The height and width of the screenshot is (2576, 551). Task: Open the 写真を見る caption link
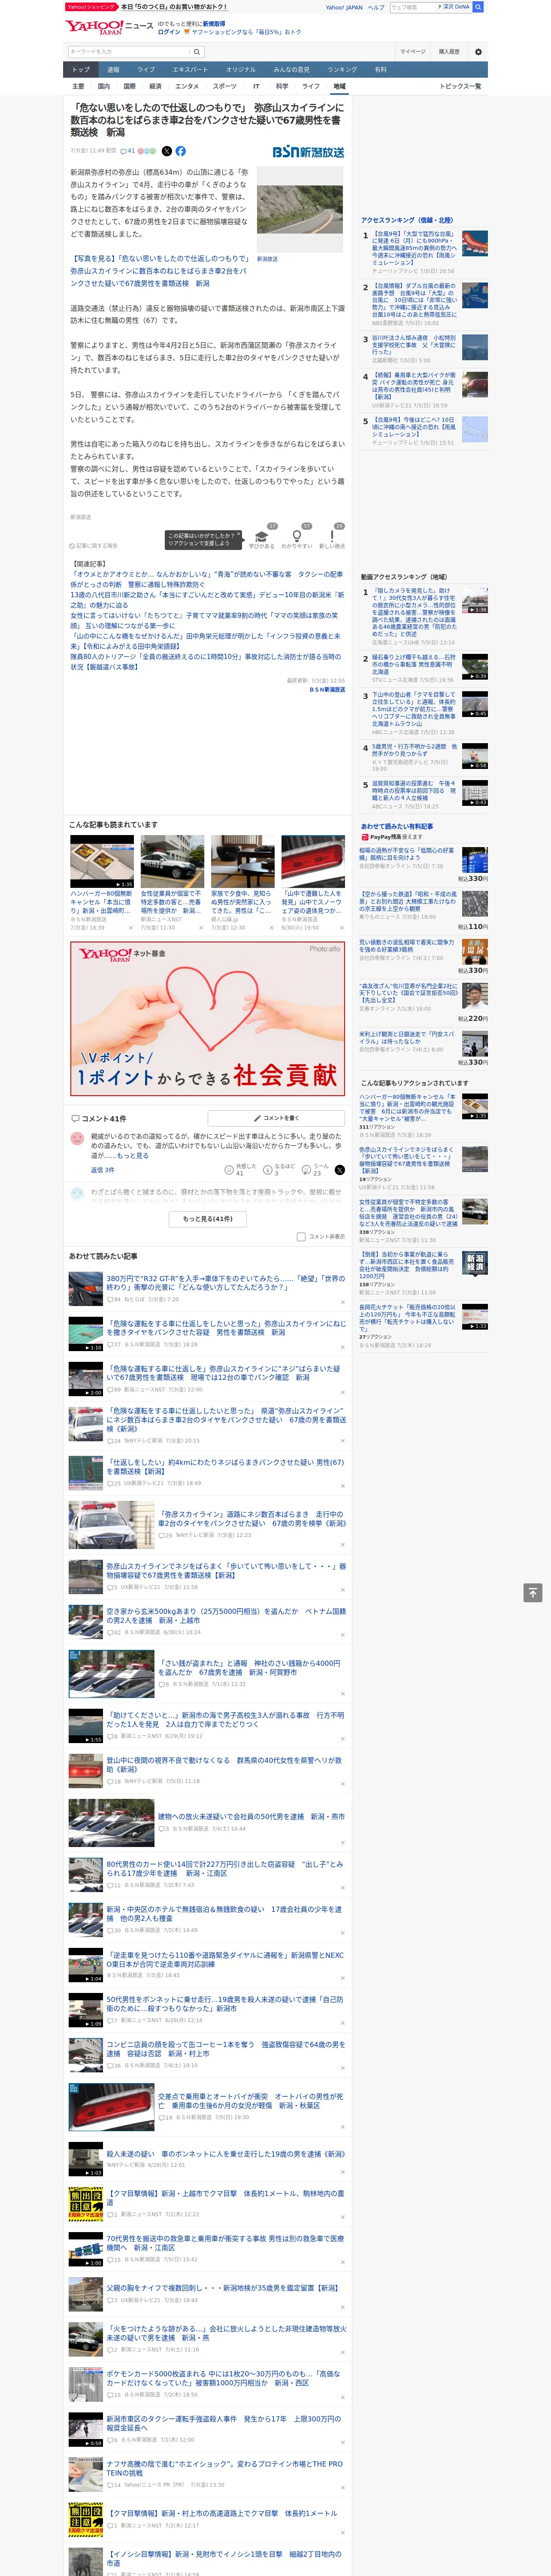(x=159, y=271)
